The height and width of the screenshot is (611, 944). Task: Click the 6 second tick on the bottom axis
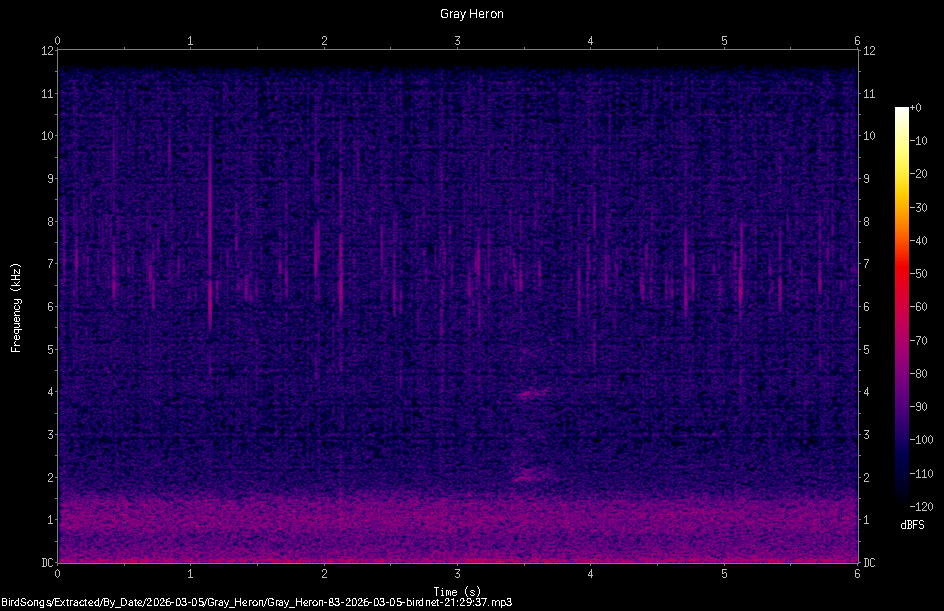coord(857,574)
